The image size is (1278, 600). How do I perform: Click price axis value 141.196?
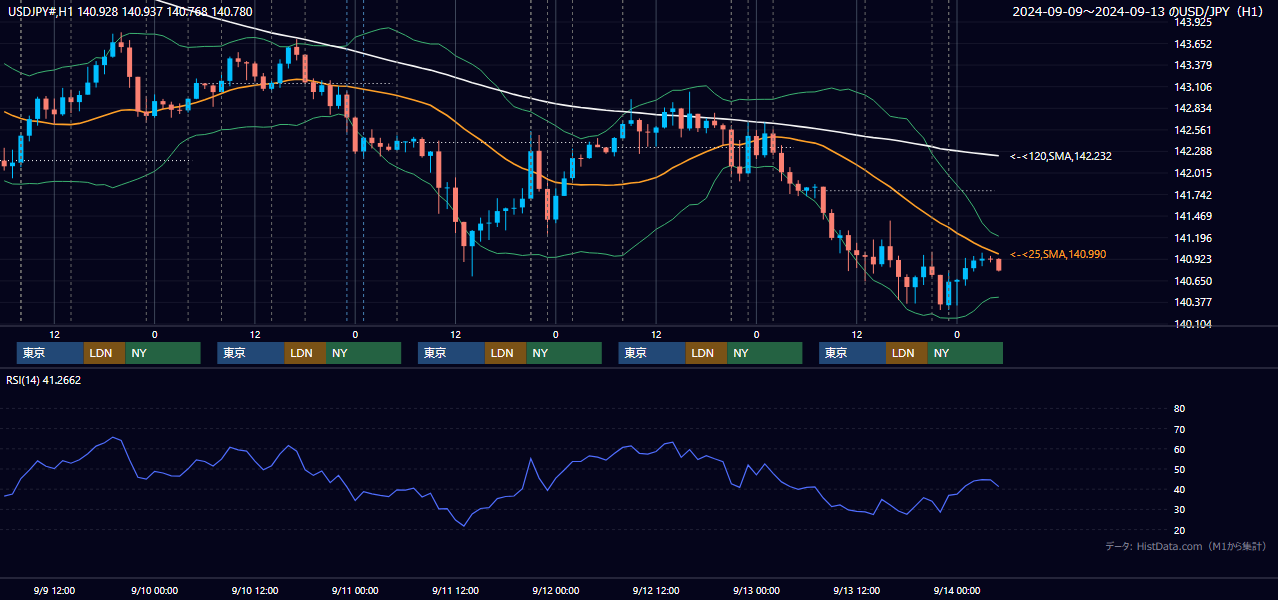click(1194, 238)
